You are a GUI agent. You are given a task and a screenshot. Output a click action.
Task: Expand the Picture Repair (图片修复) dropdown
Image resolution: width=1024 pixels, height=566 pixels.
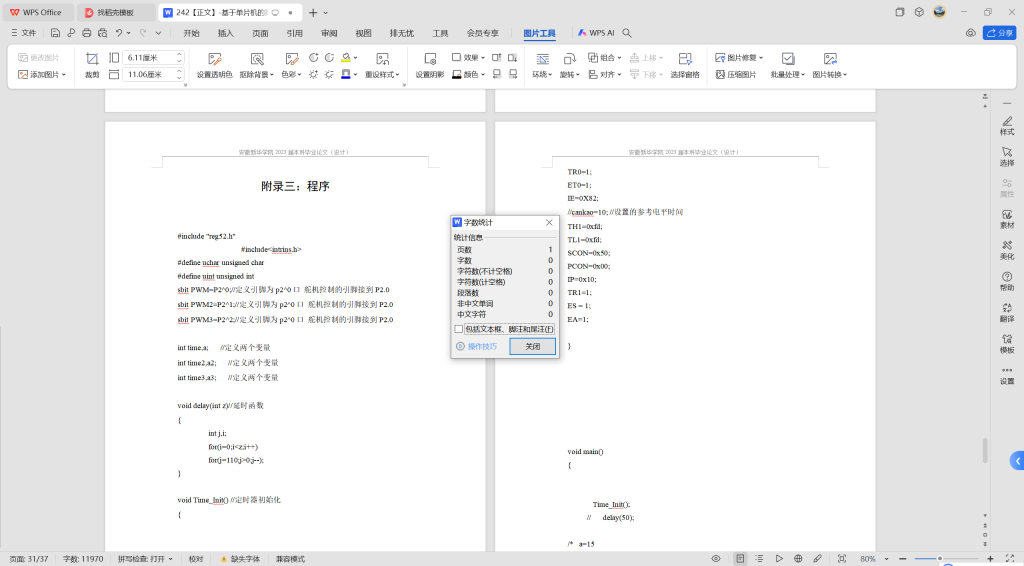point(739,57)
